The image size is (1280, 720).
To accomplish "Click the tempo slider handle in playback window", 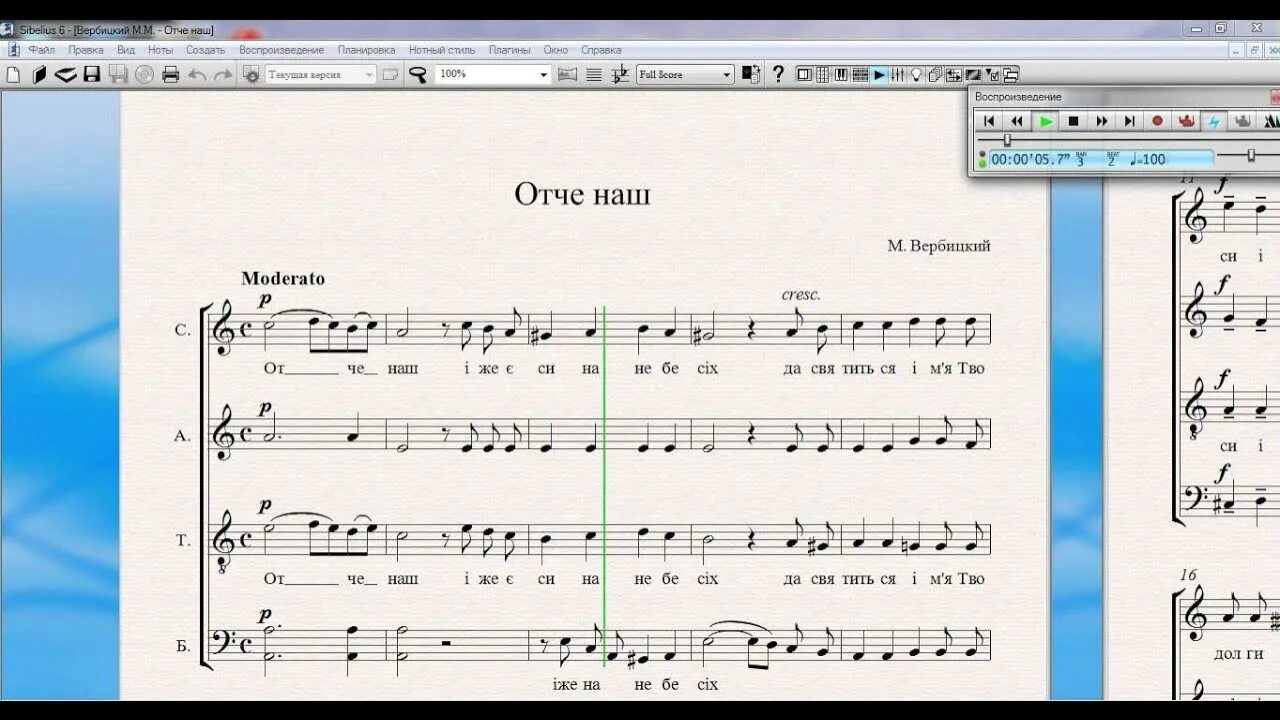I will pos(1251,155).
